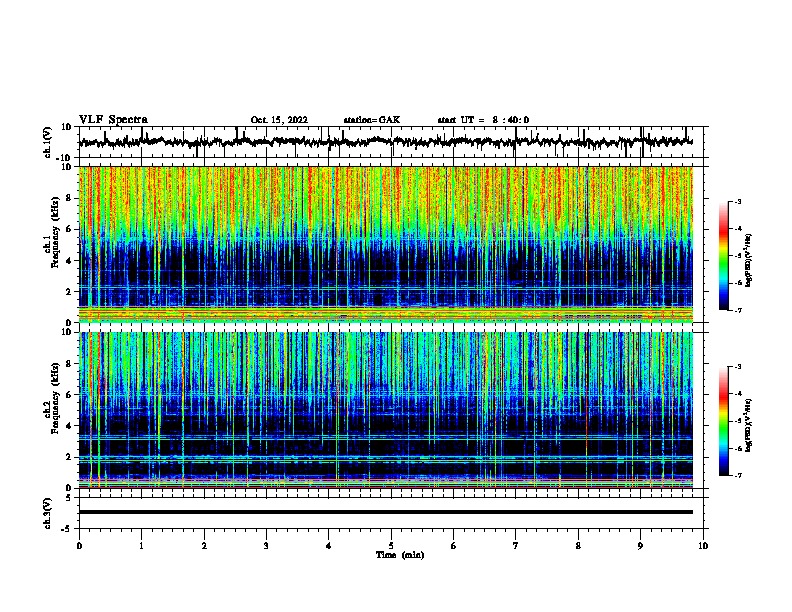Click time-axis tick label '8'

[x=578, y=546]
